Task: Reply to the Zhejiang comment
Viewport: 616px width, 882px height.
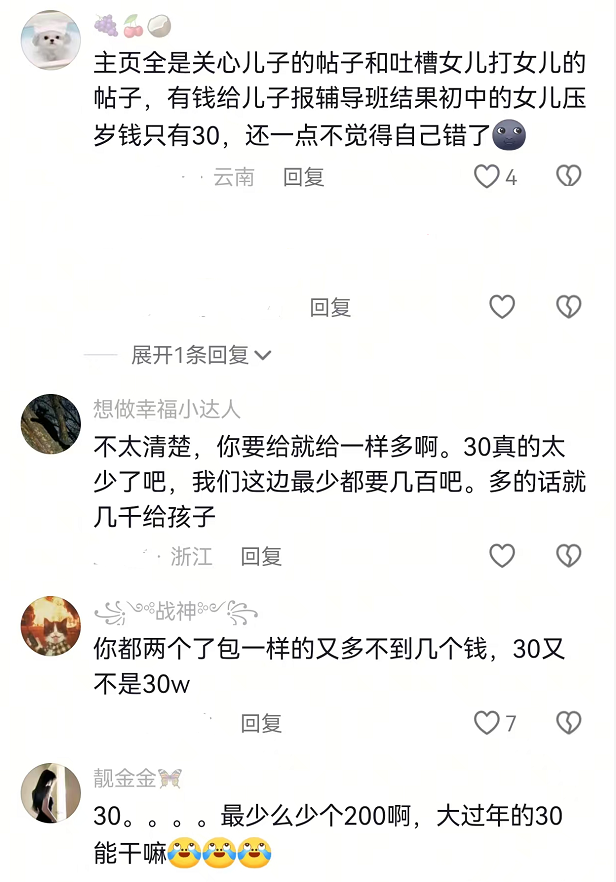Action: (261, 556)
